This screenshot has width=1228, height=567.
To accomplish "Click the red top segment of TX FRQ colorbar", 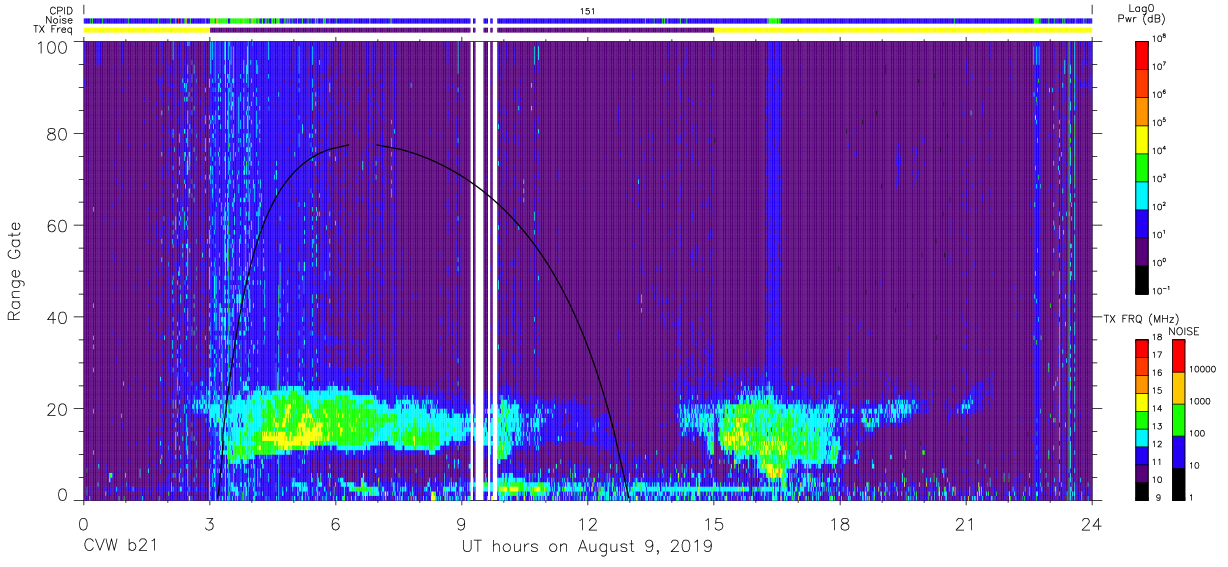I will 1142,349.
